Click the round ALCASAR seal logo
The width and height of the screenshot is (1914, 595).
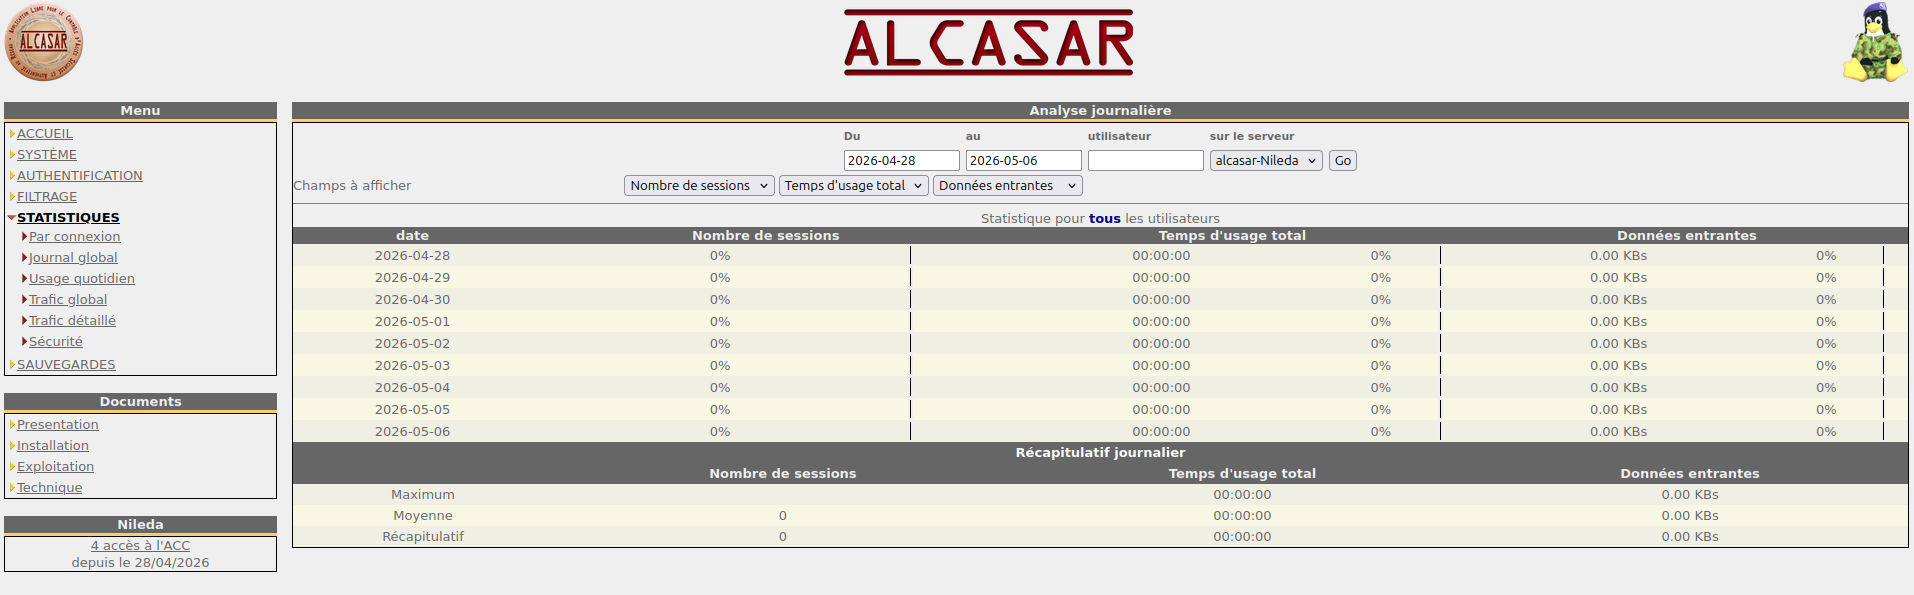point(44,43)
